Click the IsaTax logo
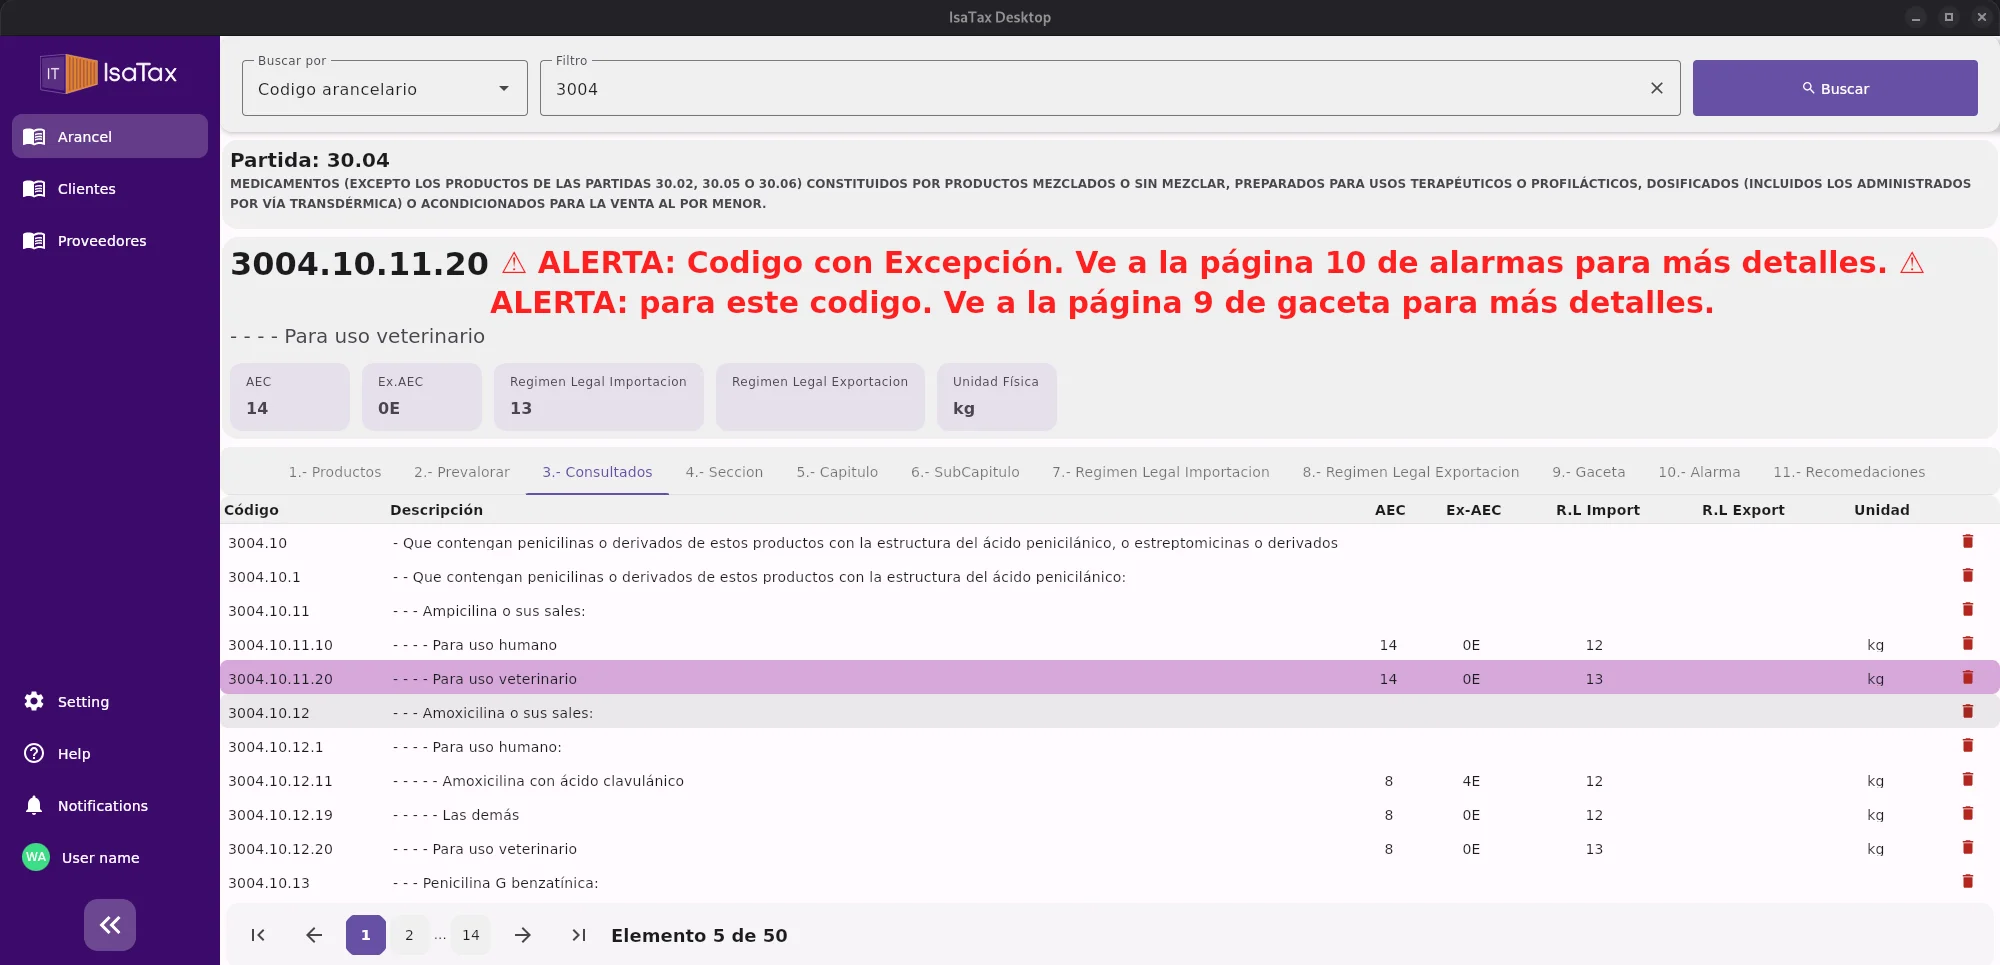This screenshot has width=2000, height=965. (109, 72)
